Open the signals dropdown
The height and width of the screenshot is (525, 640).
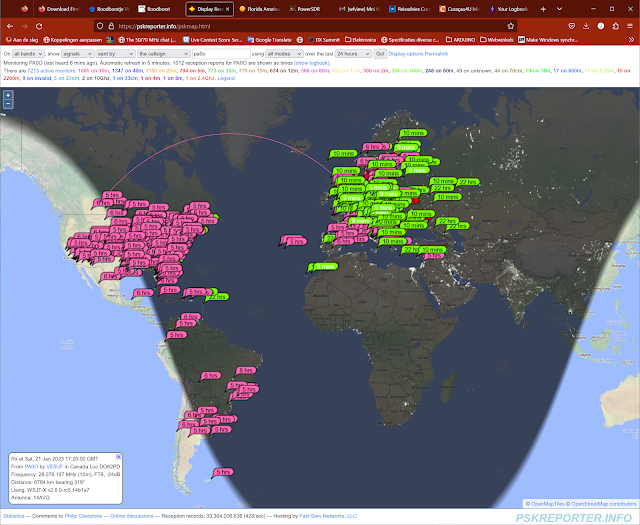click(x=78, y=54)
